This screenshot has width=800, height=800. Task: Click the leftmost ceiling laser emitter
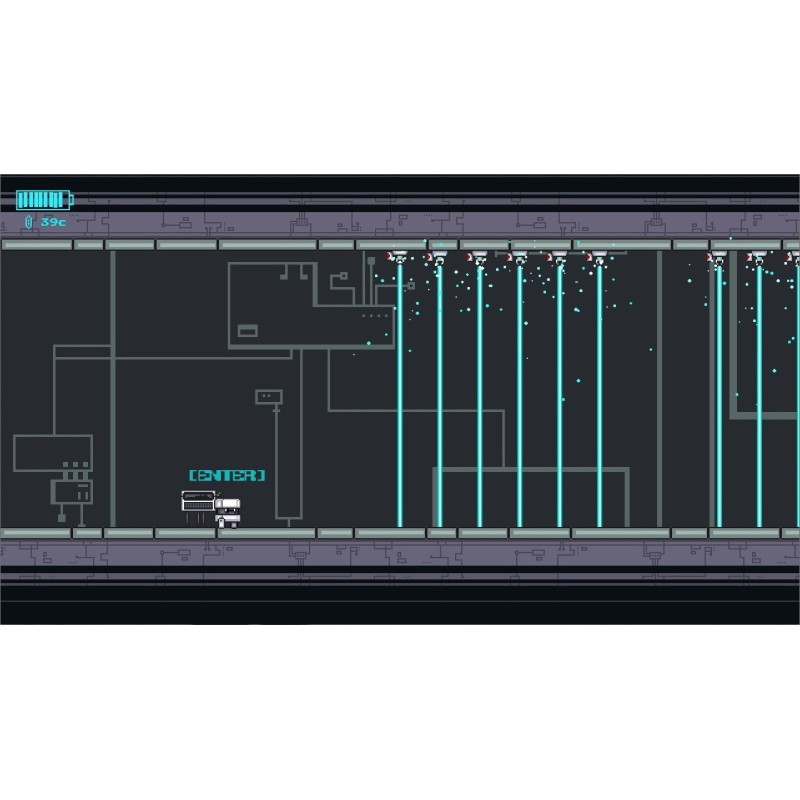pos(399,258)
